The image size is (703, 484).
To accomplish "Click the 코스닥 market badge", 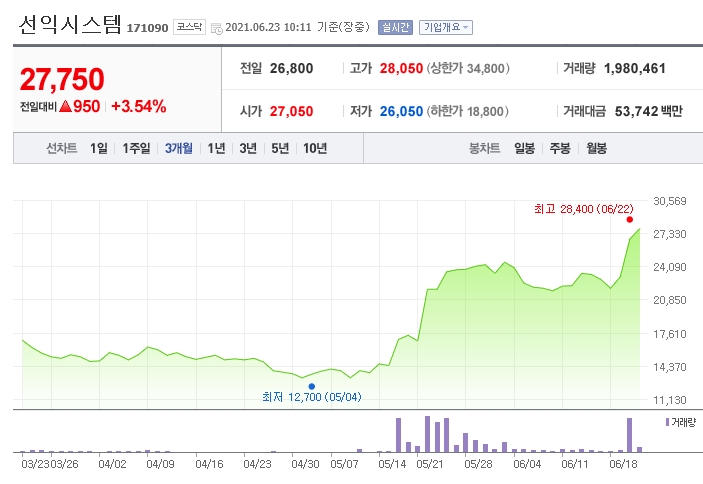I will [189, 27].
